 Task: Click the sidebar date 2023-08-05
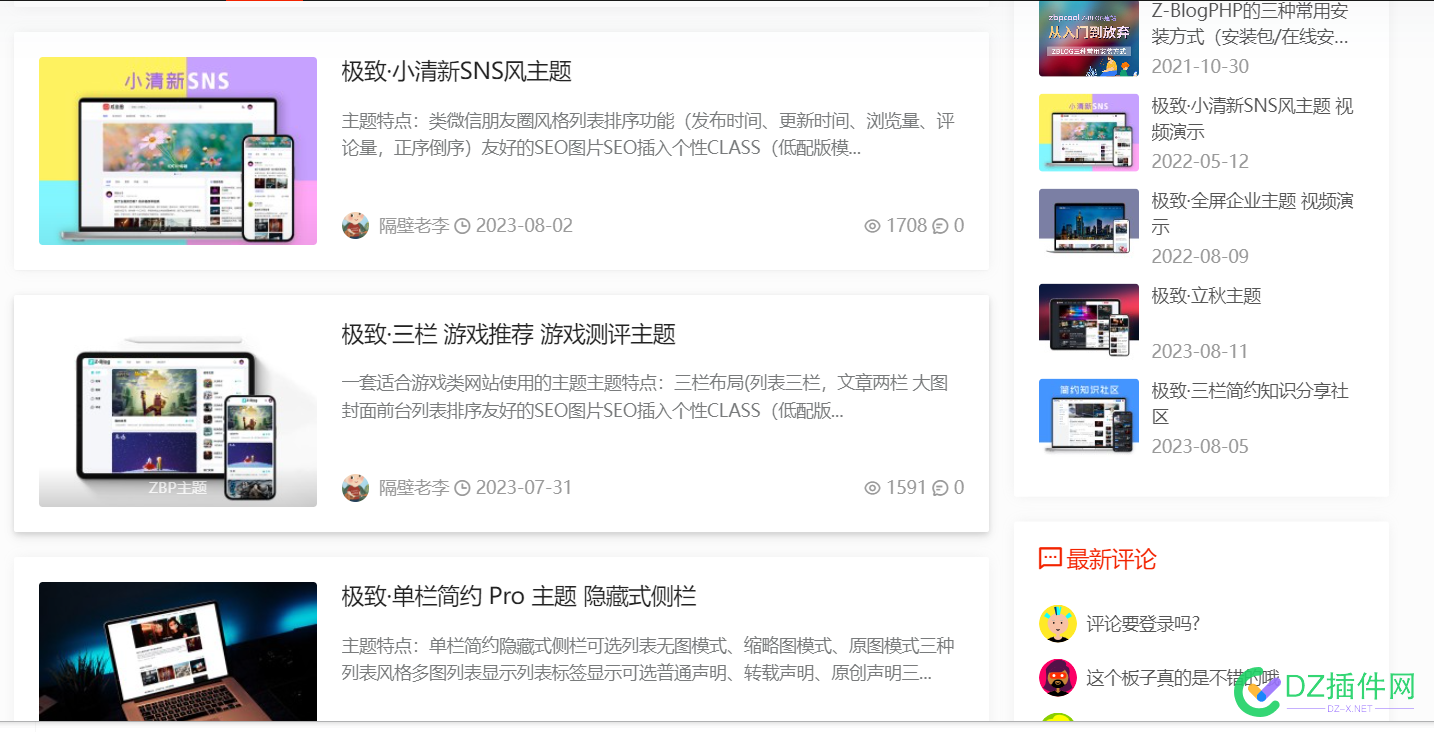(x=1200, y=446)
